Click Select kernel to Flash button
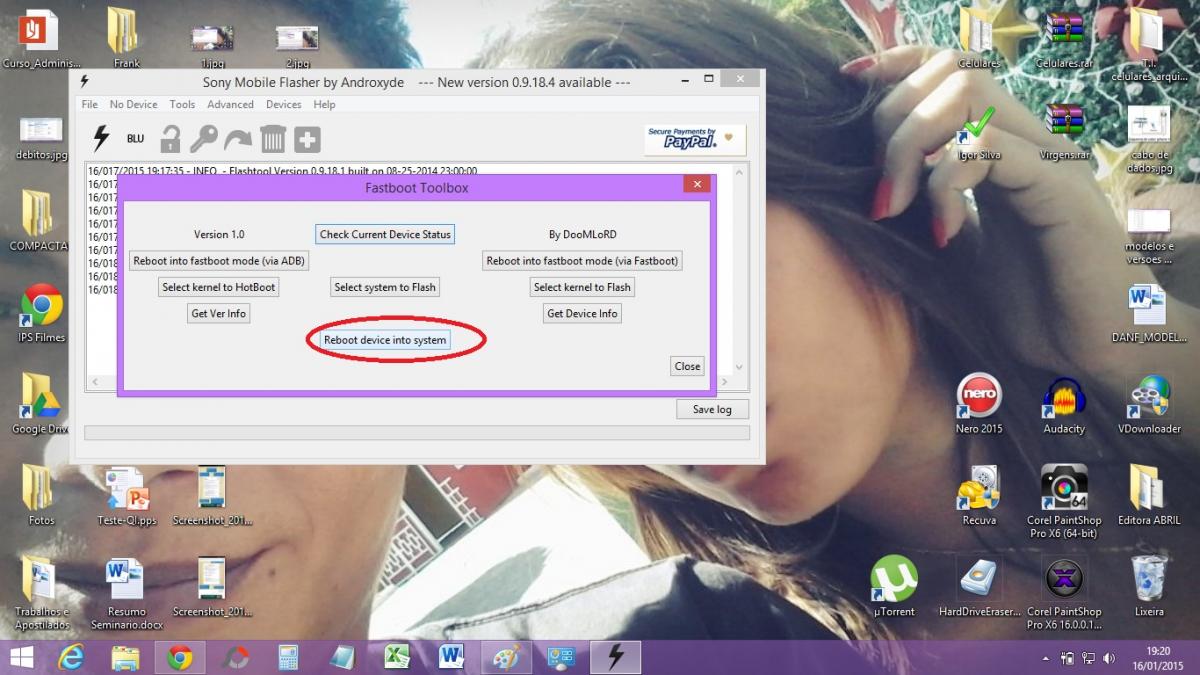 pos(582,287)
